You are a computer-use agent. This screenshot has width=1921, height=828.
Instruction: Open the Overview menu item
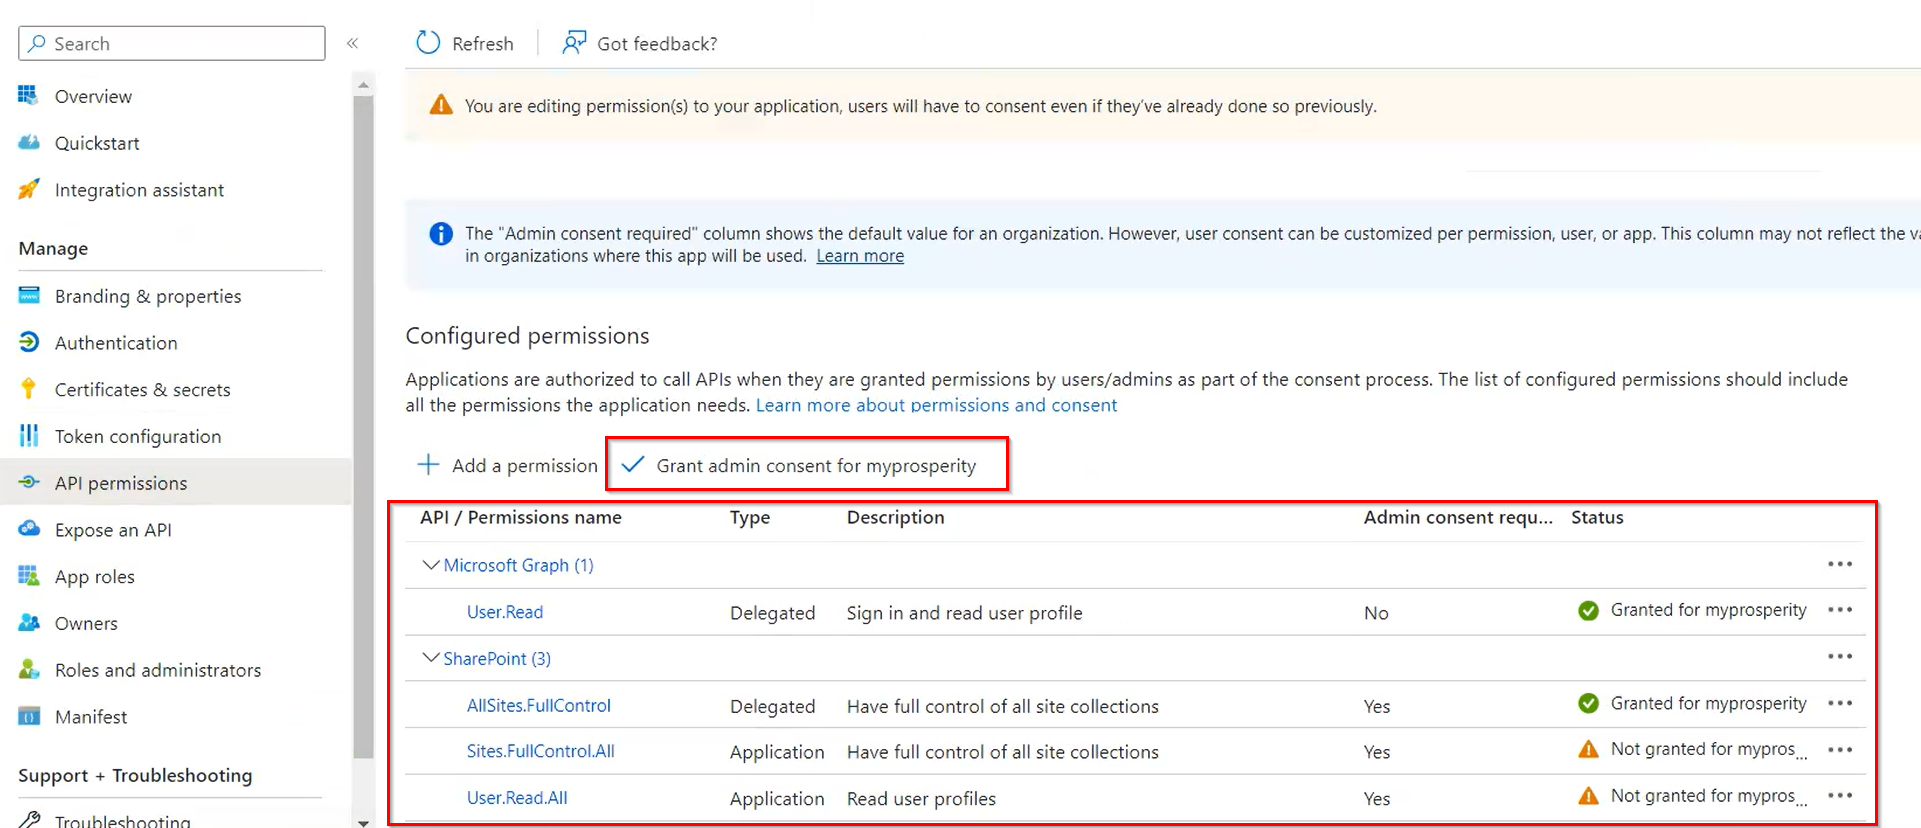pos(93,96)
